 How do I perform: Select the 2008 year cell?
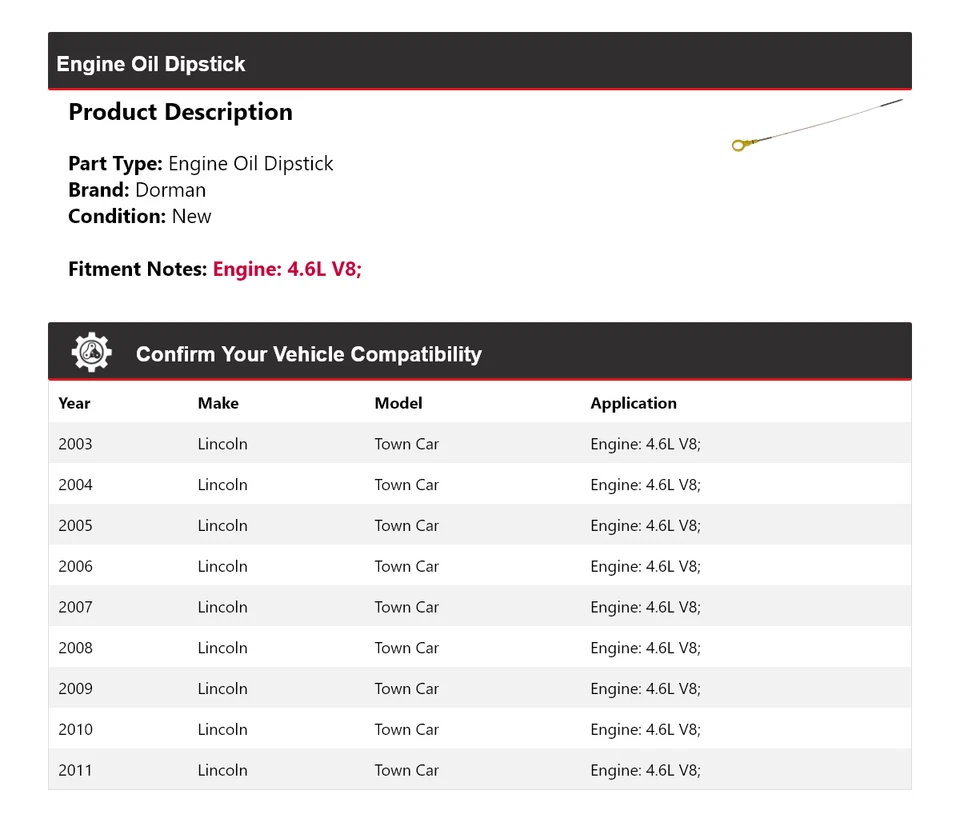[x=75, y=648]
